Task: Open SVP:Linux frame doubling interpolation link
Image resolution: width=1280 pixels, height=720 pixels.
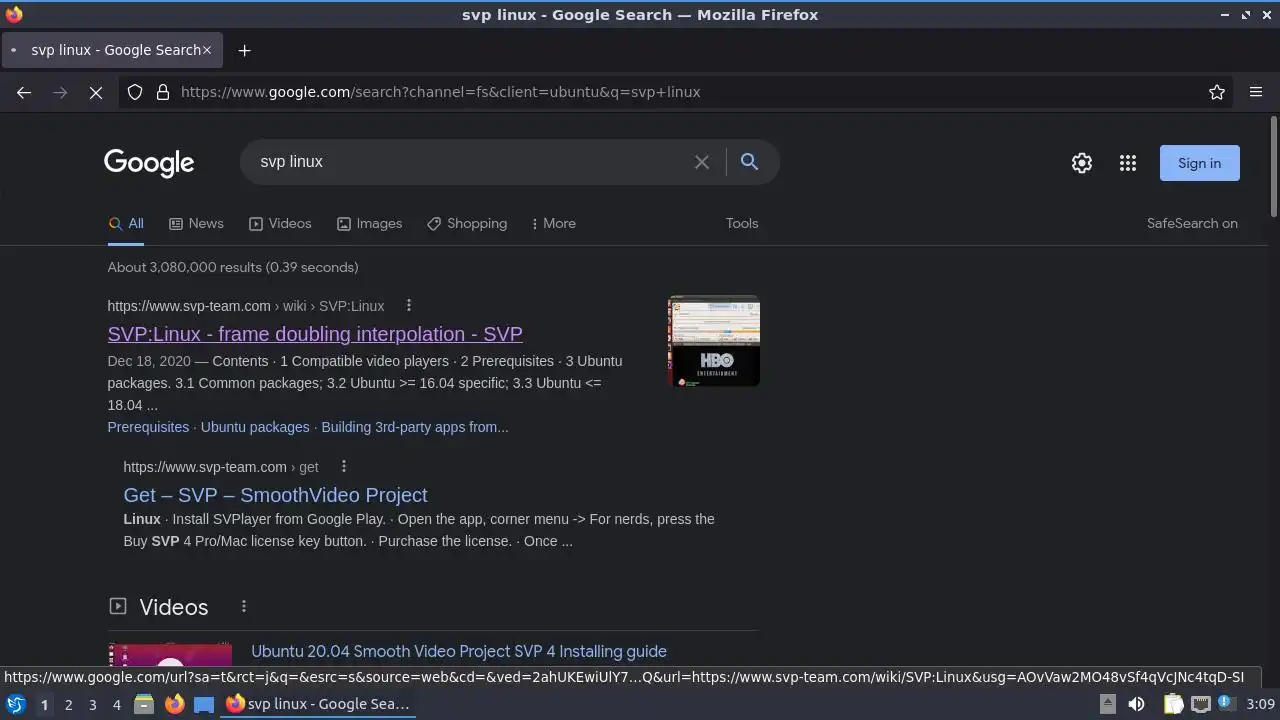Action: pos(315,334)
